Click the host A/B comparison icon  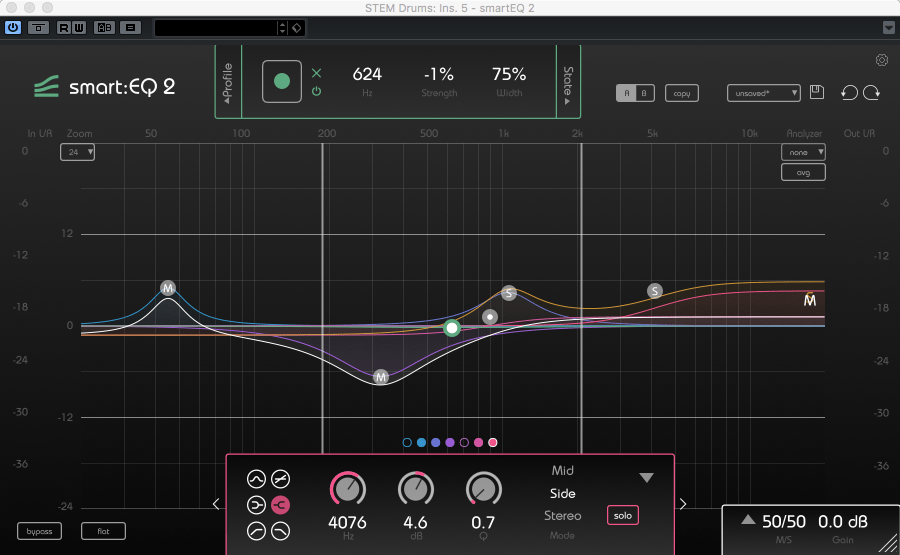104,27
